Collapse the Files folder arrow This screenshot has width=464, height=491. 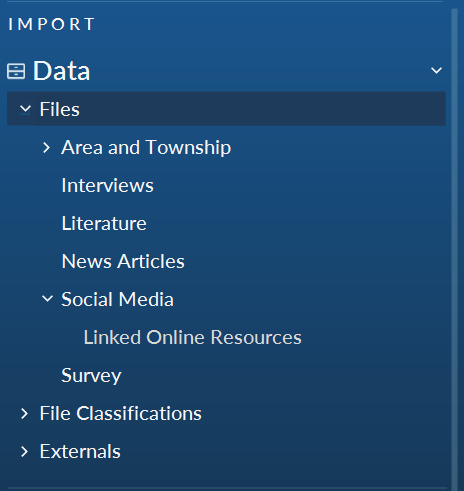point(25,109)
